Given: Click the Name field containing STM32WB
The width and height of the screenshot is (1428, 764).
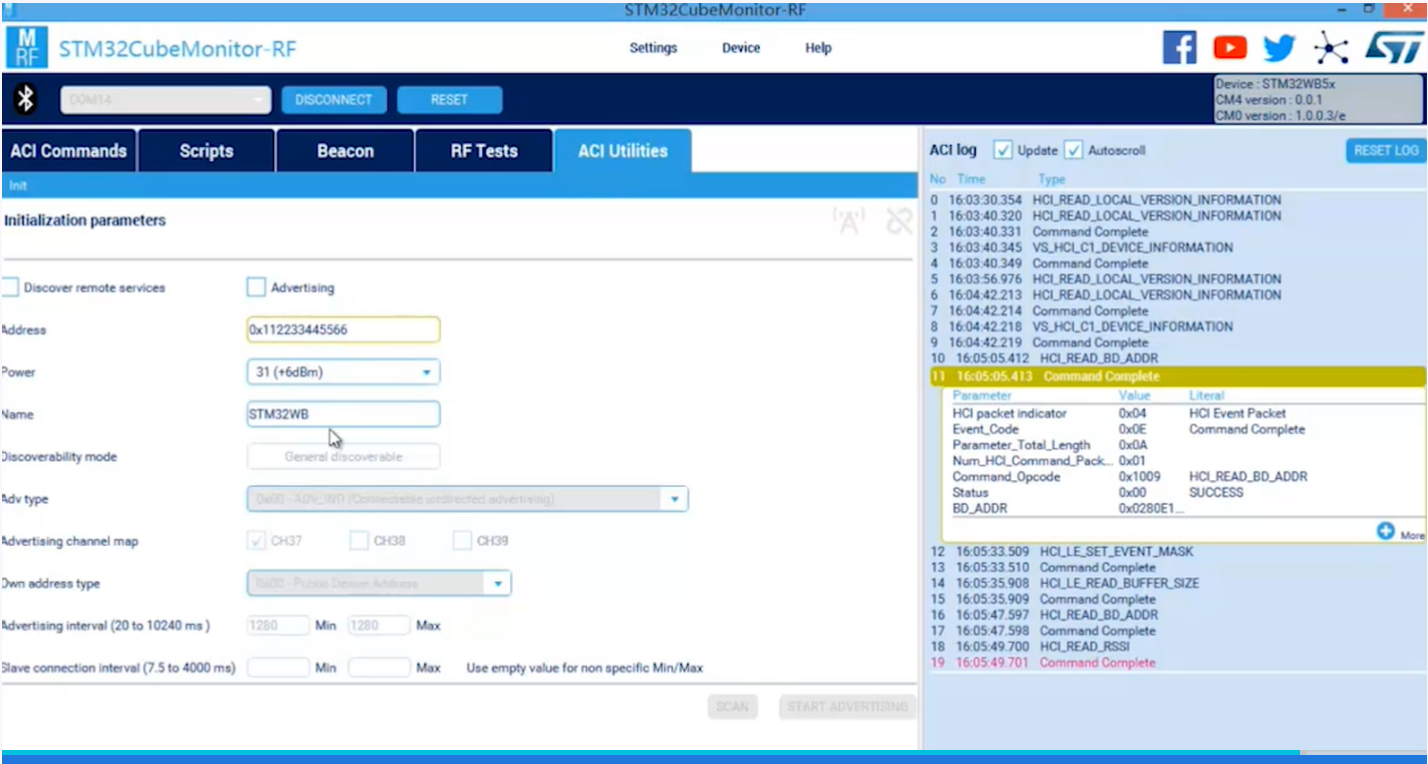Looking at the screenshot, I should click(343, 414).
